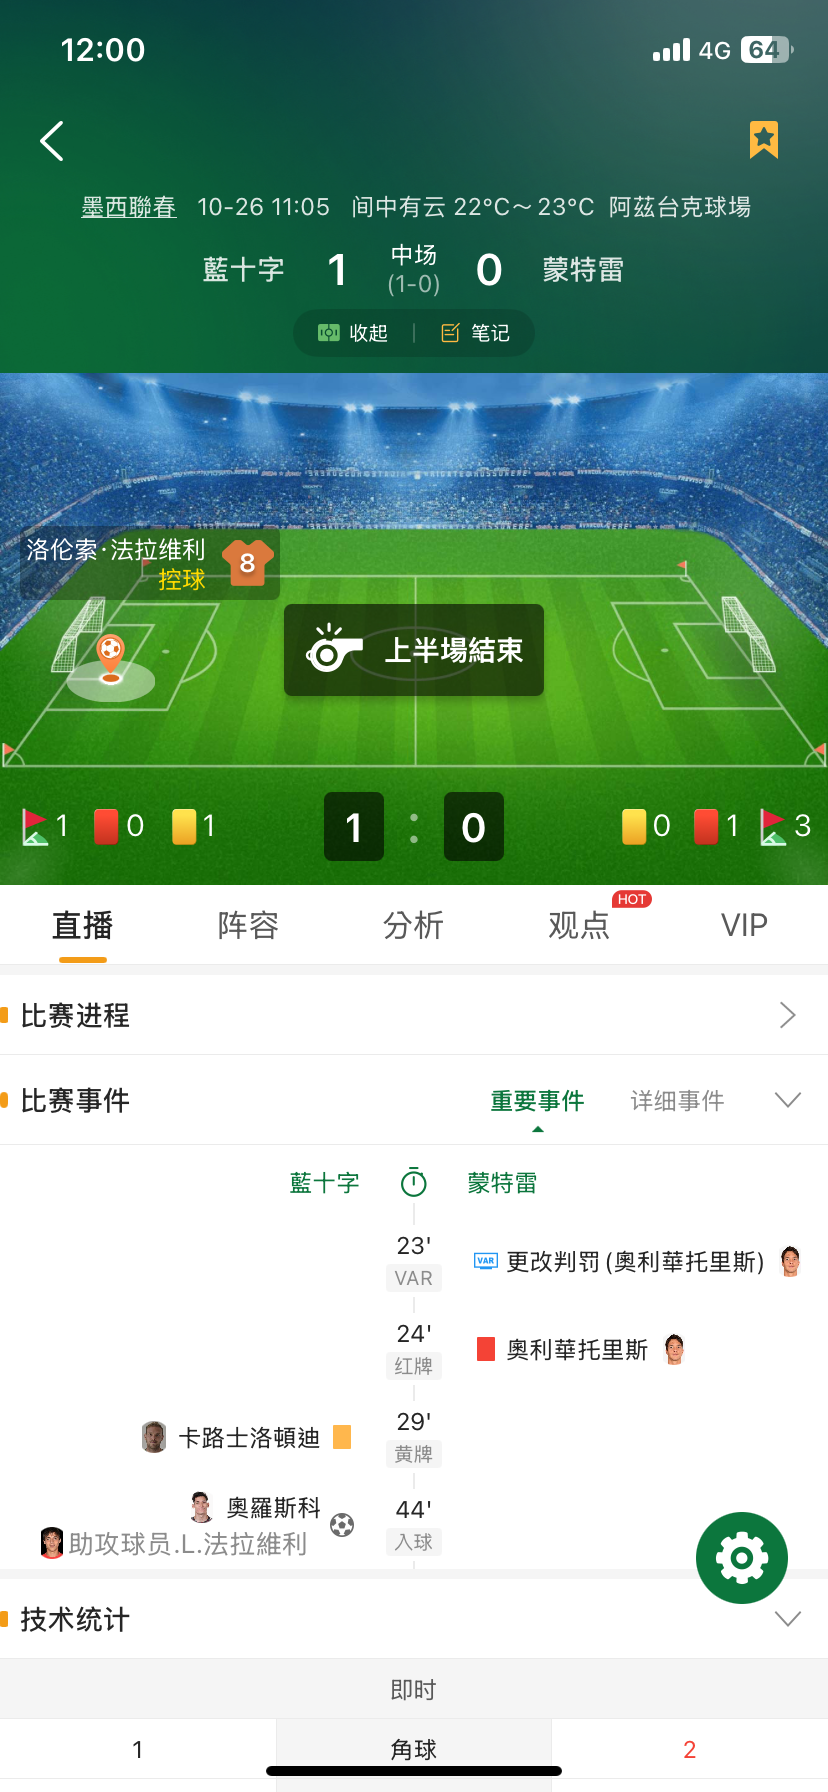Expand the 比赛进程 section

click(x=414, y=1015)
